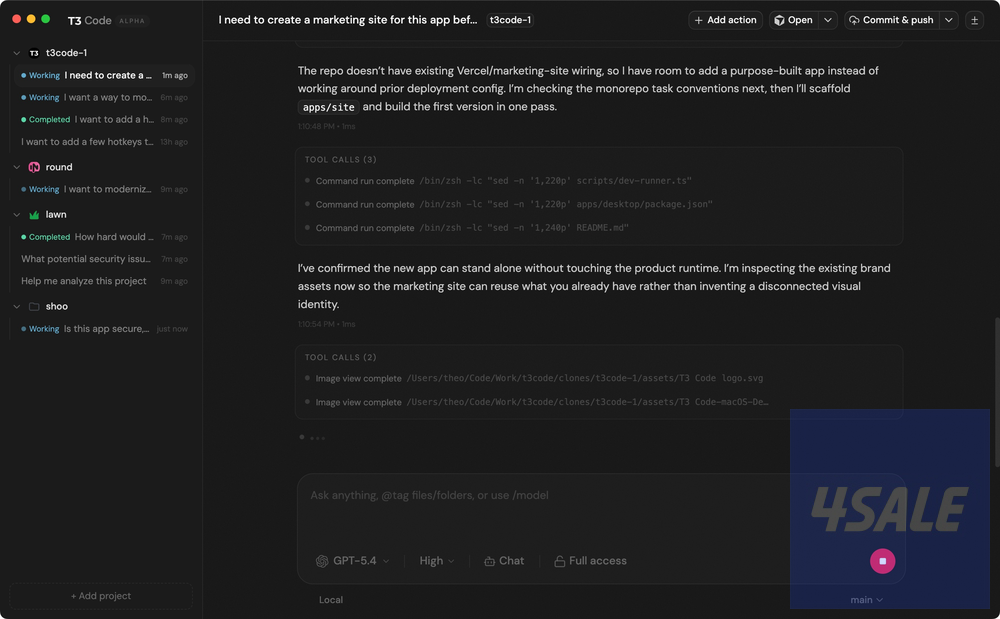The height and width of the screenshot is (619, 1000).
Task: Click the Commit & push button
Action: 892,20
